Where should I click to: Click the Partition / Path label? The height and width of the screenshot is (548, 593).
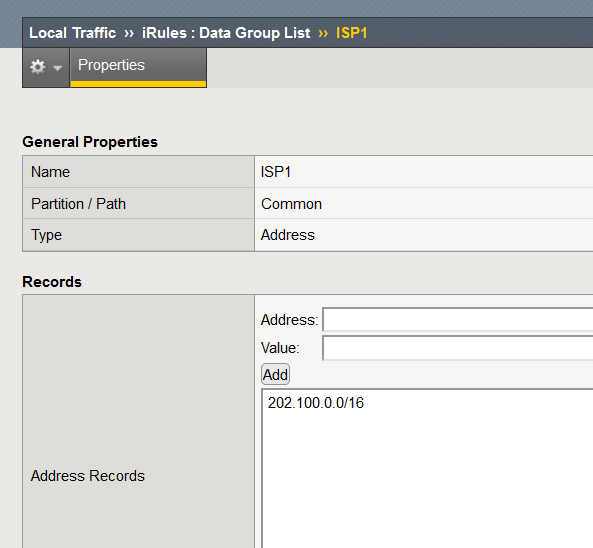click(x=78, y=204)
